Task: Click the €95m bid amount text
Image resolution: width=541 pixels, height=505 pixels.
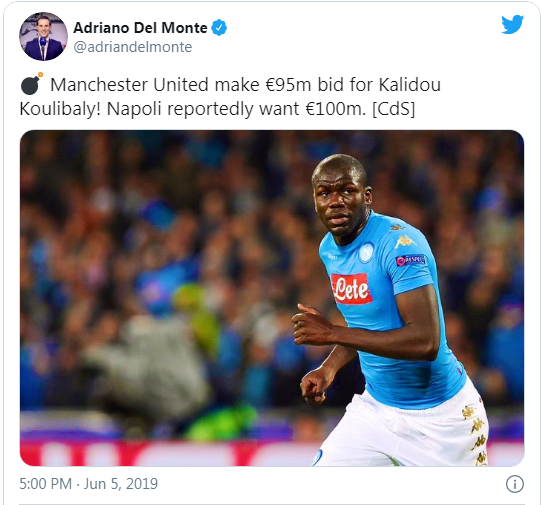Action: [288, 85]
